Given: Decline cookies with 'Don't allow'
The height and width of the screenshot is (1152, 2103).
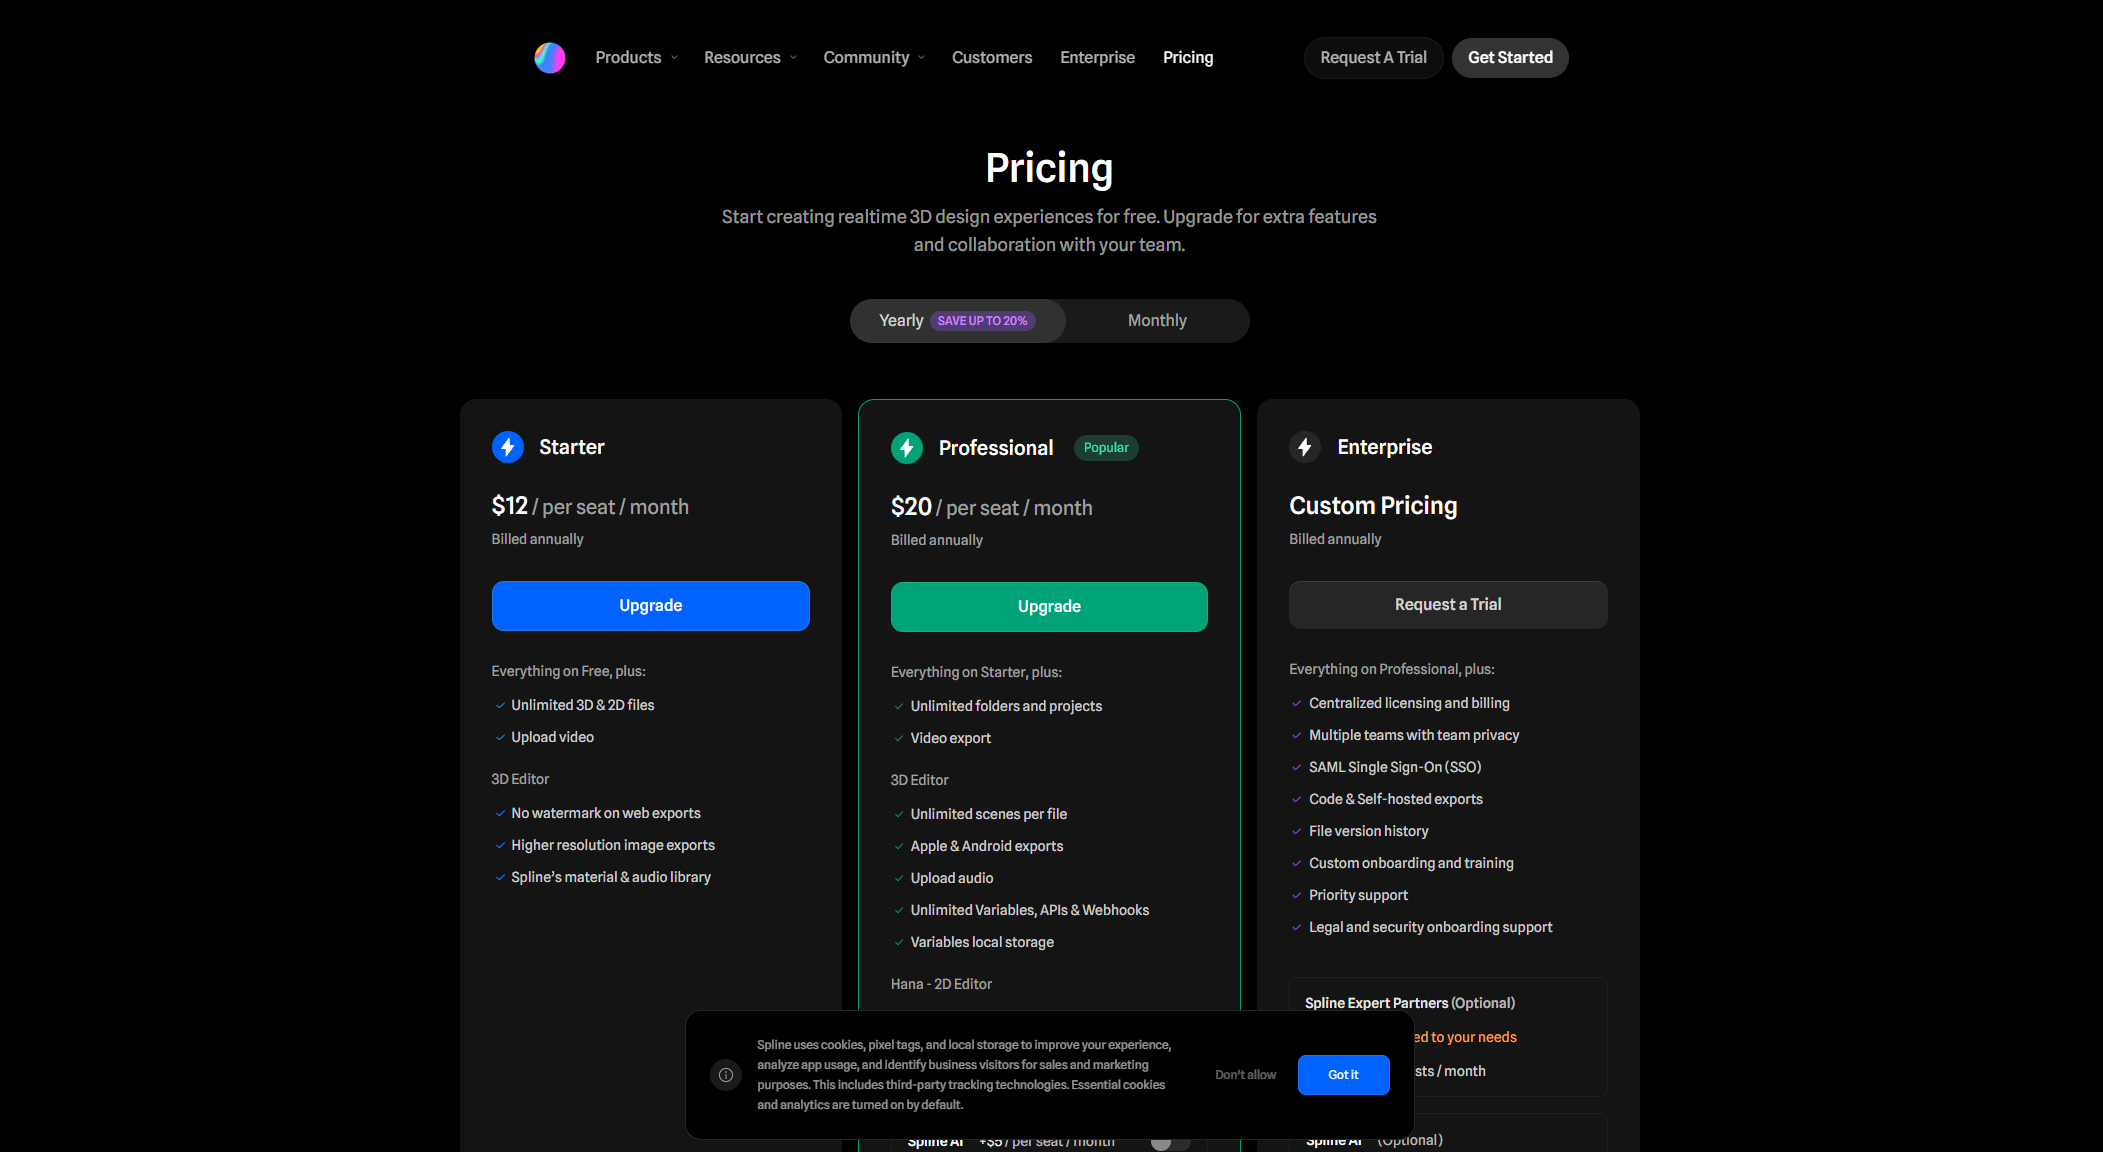Looking at the screenshot, I should point(1245,1075).
